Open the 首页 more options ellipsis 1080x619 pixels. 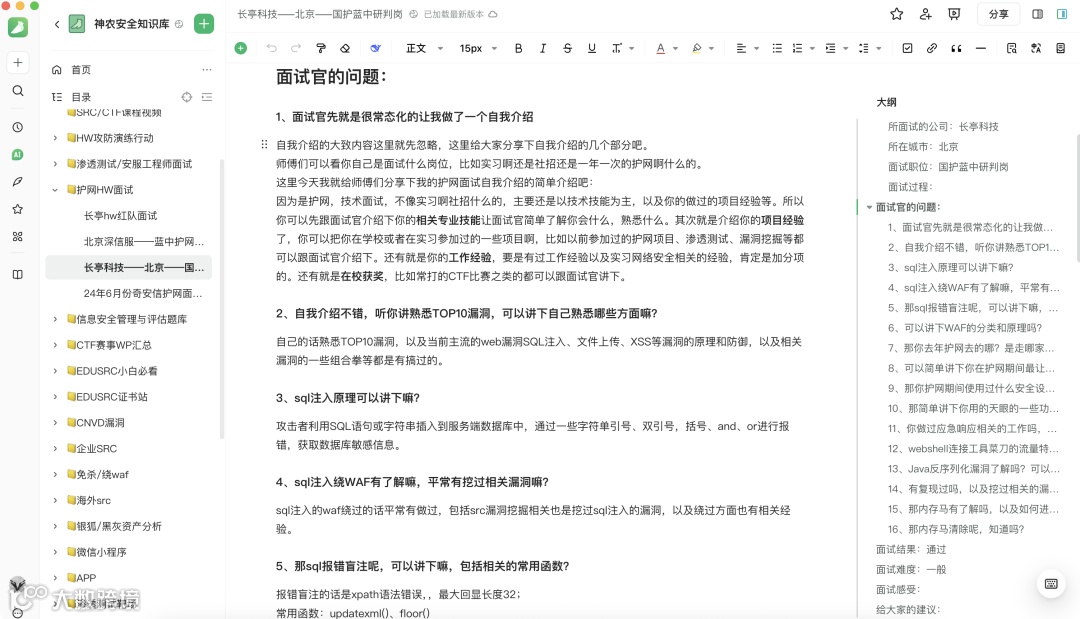pos(207,70)
